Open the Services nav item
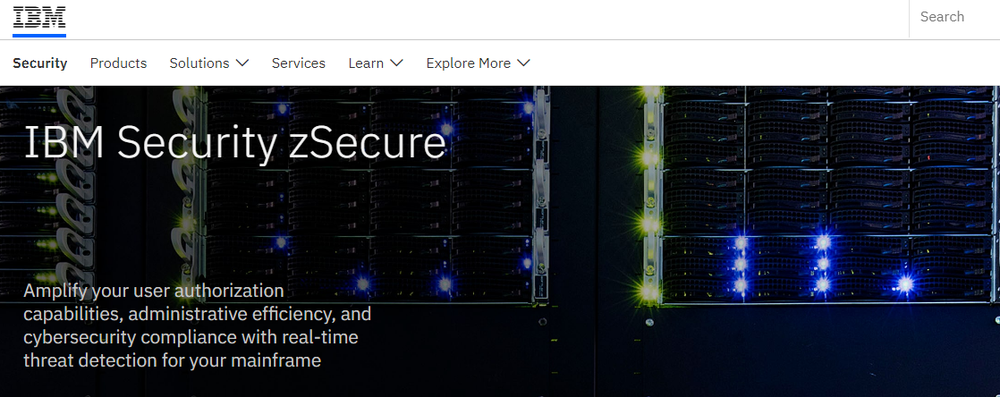 click(298, 63)
